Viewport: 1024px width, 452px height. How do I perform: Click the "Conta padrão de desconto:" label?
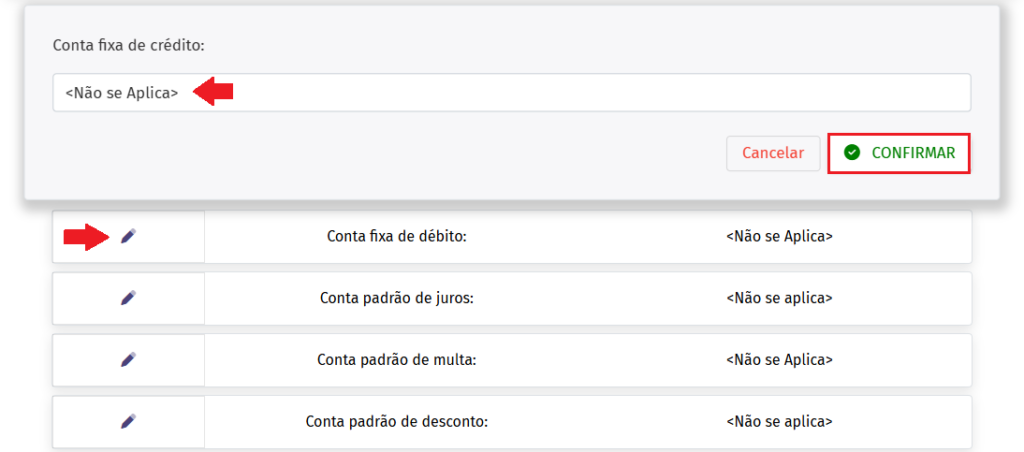[396, 421]
